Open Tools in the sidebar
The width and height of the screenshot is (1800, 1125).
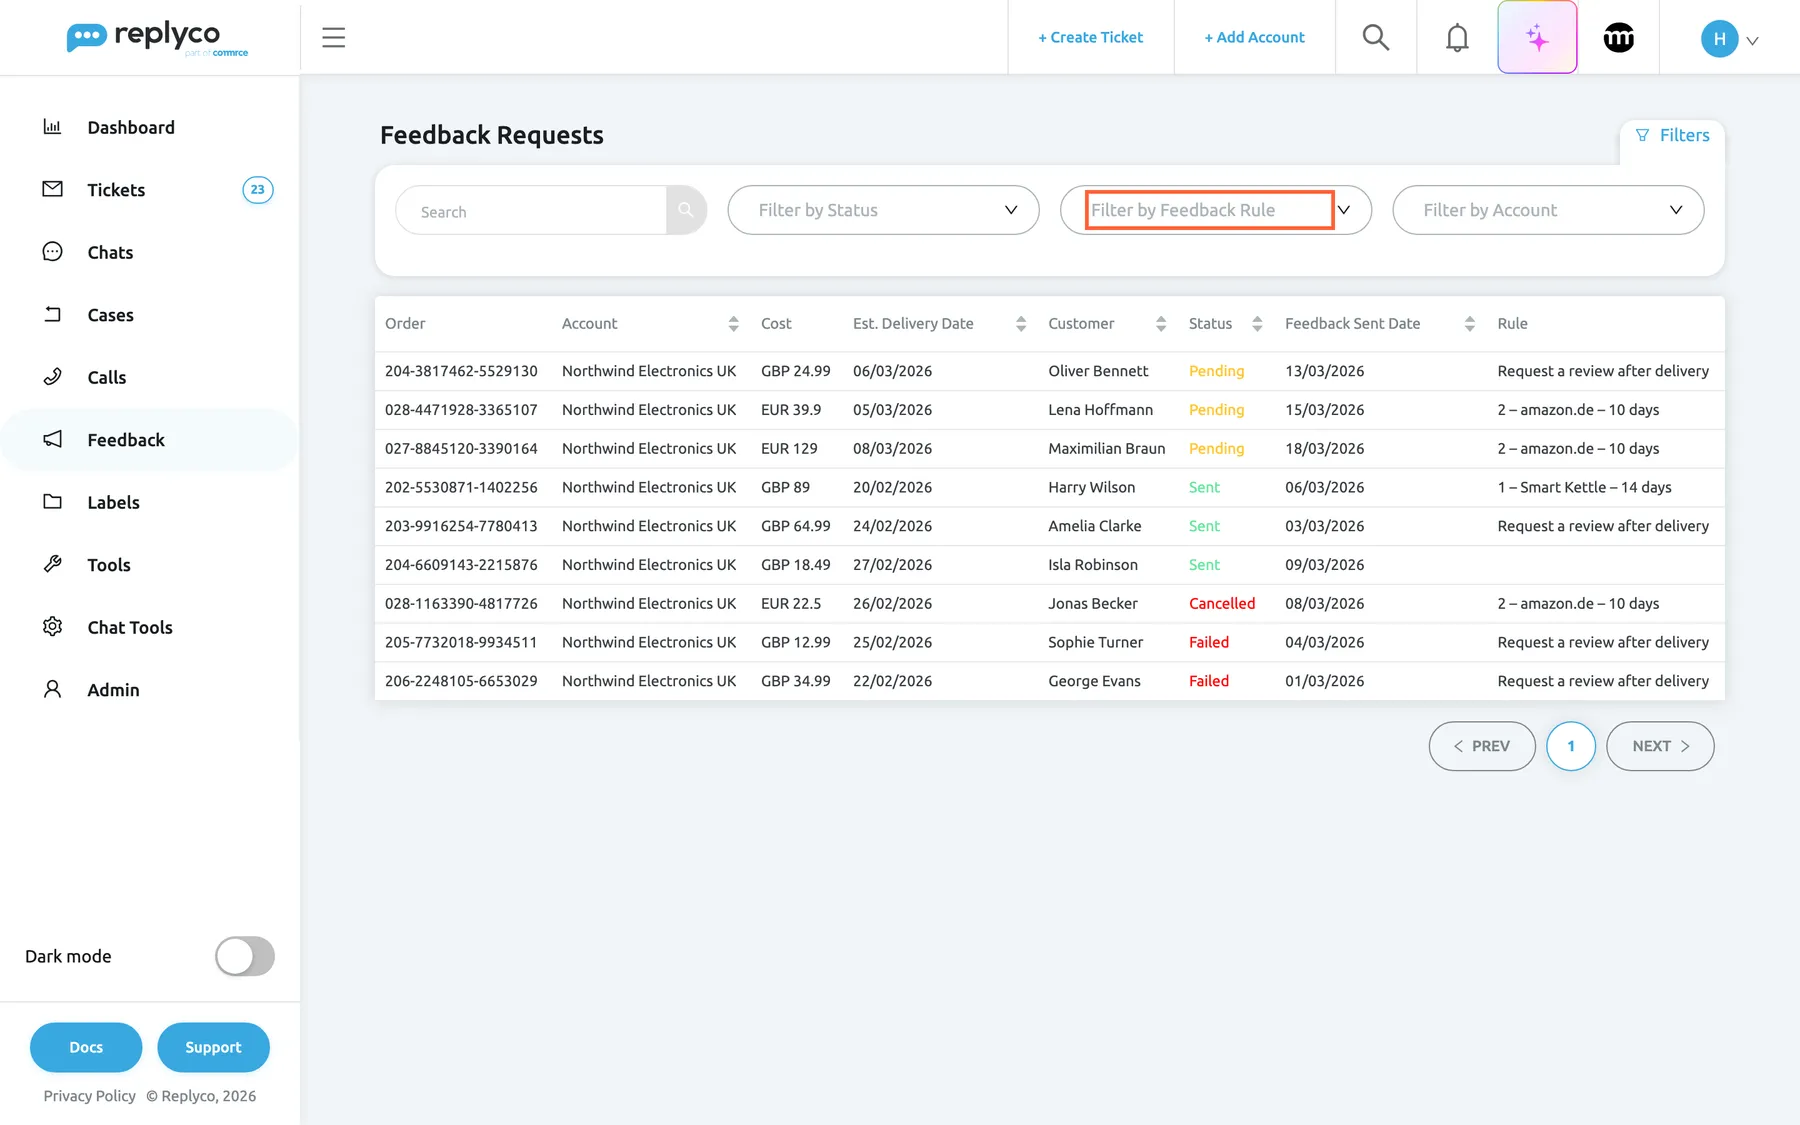150,565
